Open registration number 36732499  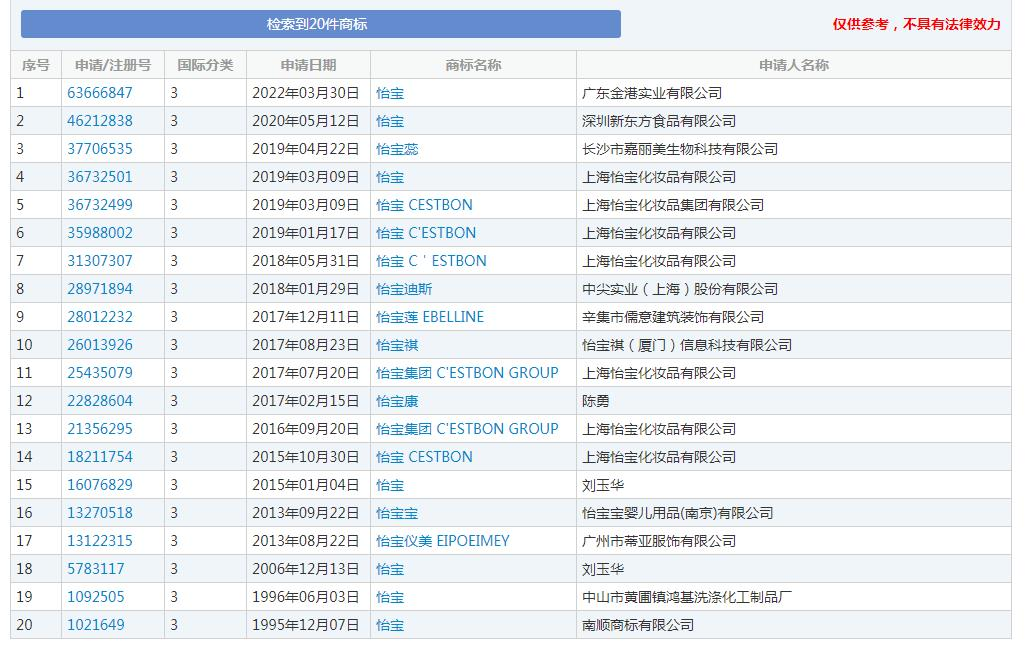click(x=100, y=205)
